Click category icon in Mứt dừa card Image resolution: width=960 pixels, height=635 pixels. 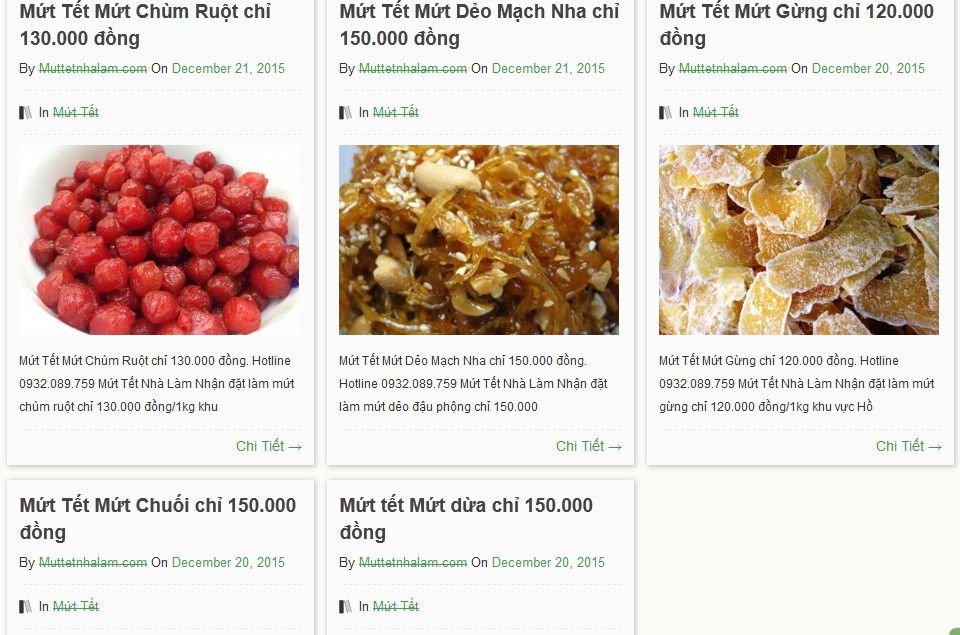pos(345,607)
